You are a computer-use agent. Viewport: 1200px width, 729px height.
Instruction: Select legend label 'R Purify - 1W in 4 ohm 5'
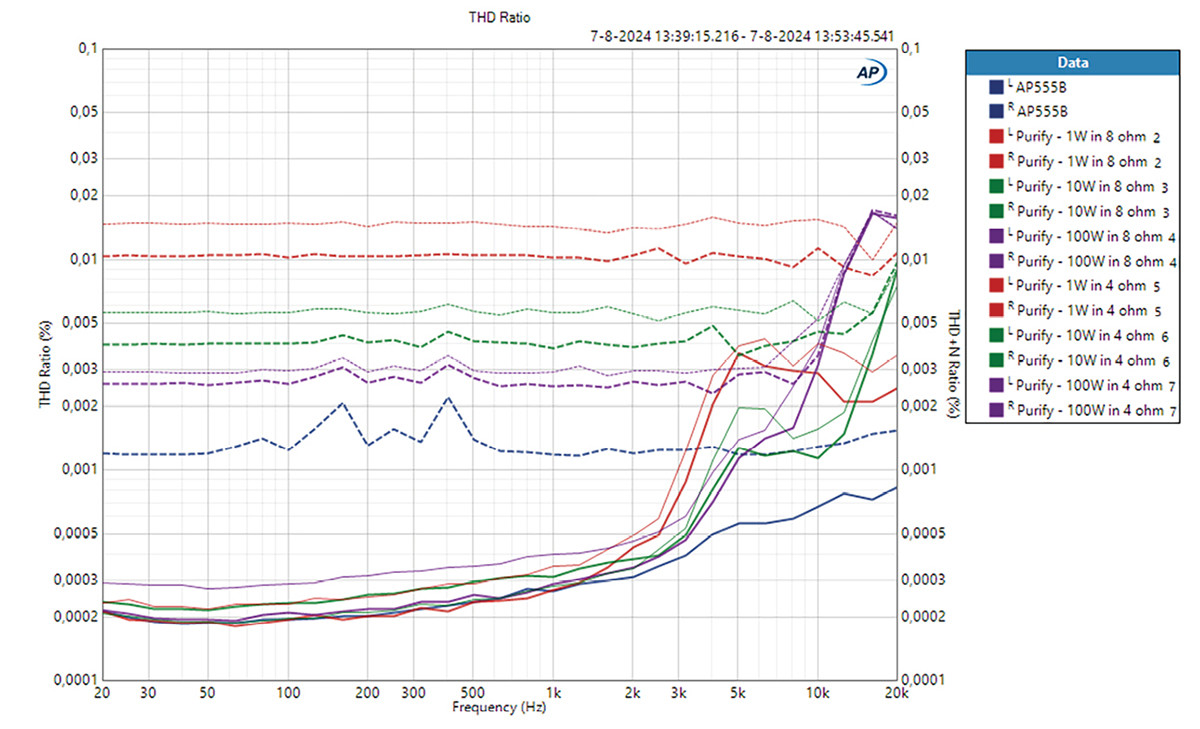pos(1083,311)
